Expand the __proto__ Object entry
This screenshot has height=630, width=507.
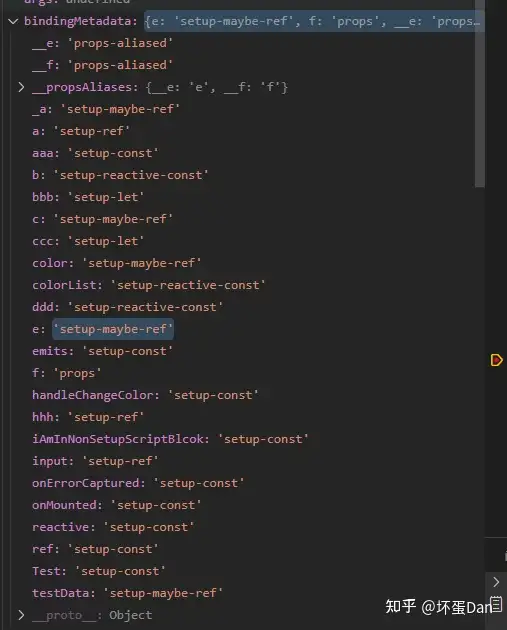coord(21,615)
